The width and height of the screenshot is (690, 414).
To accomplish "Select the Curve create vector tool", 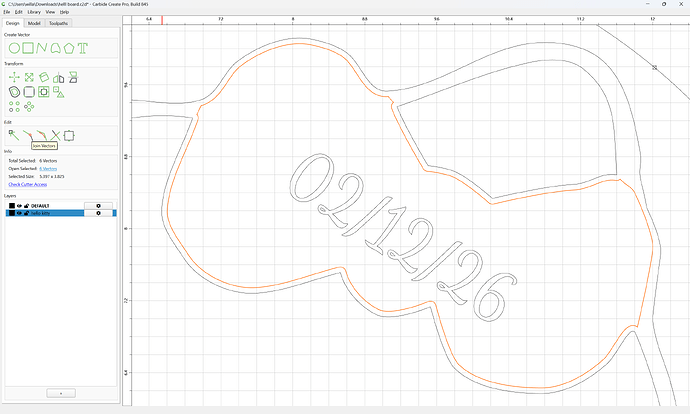I will tap(55, 48).
